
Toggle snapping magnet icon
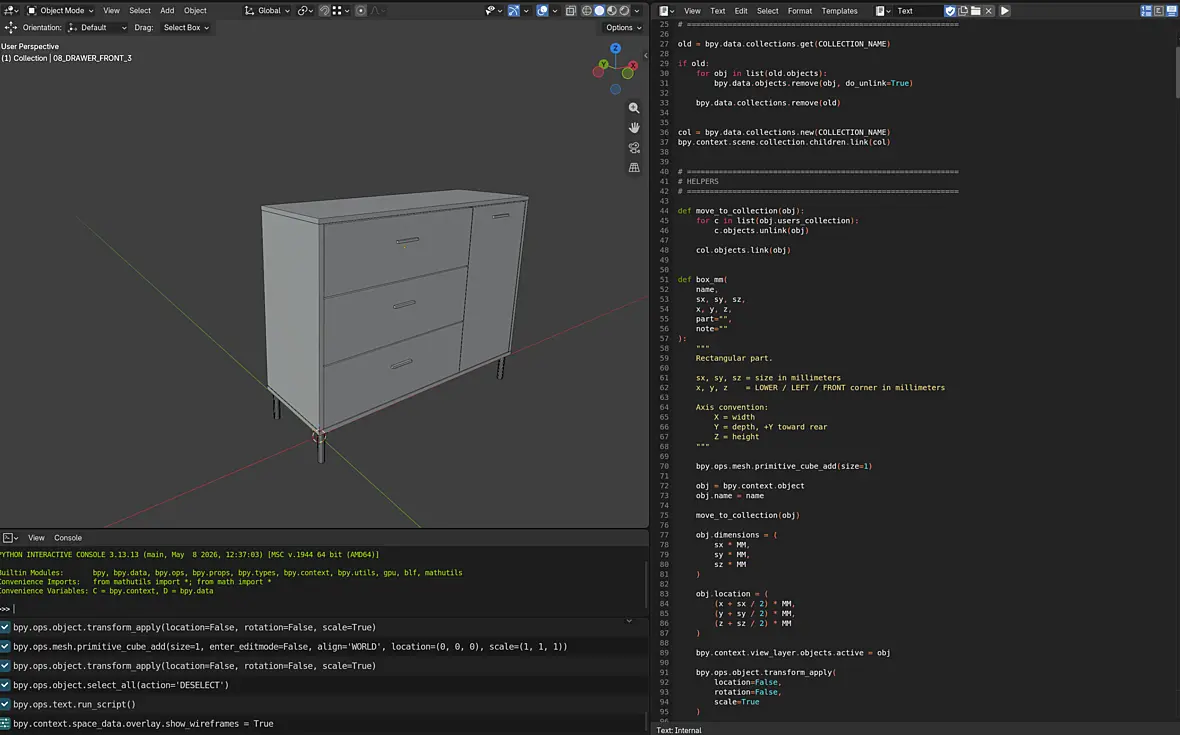[324, 11]
